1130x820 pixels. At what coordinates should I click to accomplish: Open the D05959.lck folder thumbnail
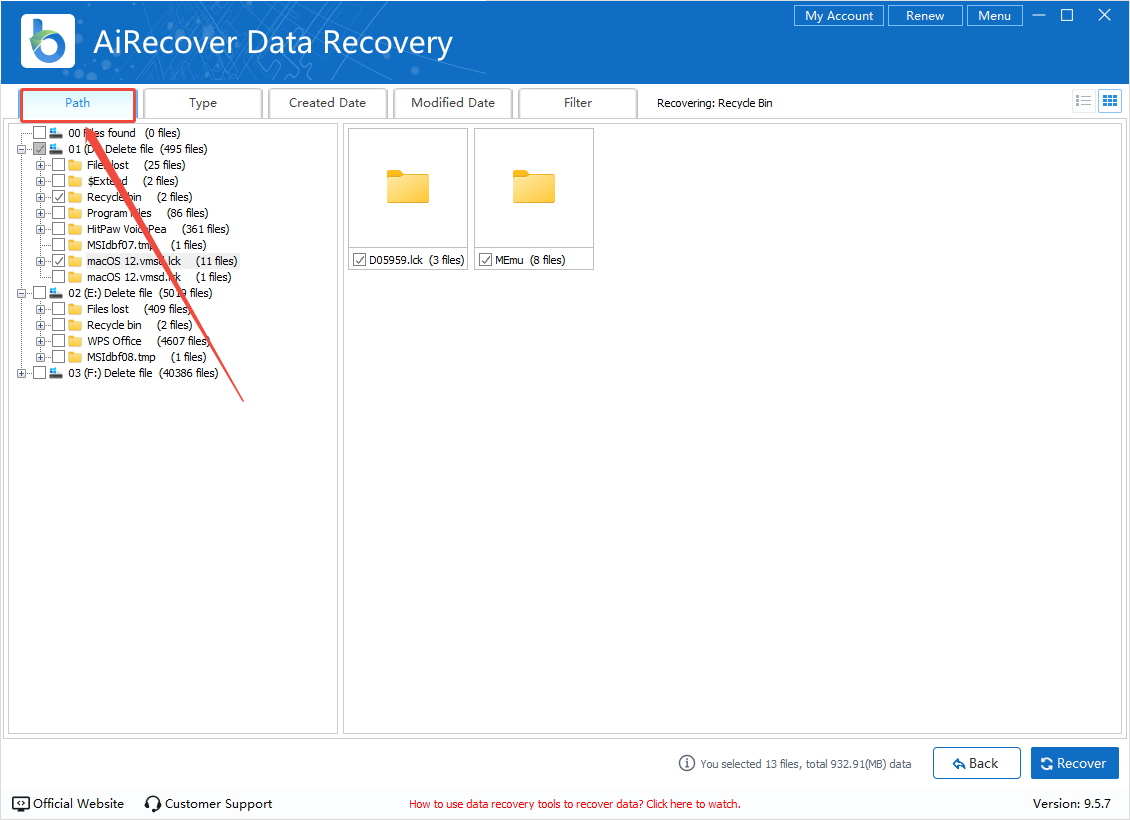click(408, 188)
